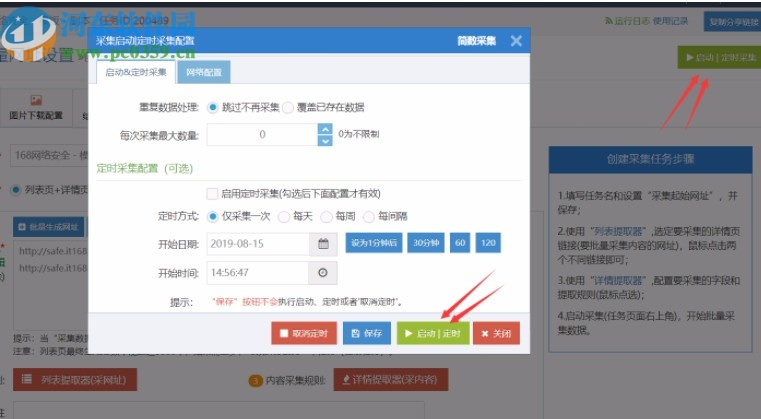Choose 每天 timing mode
Image resolution: width=761 pixels, height=419 pixels.
[x=283, y=217]
